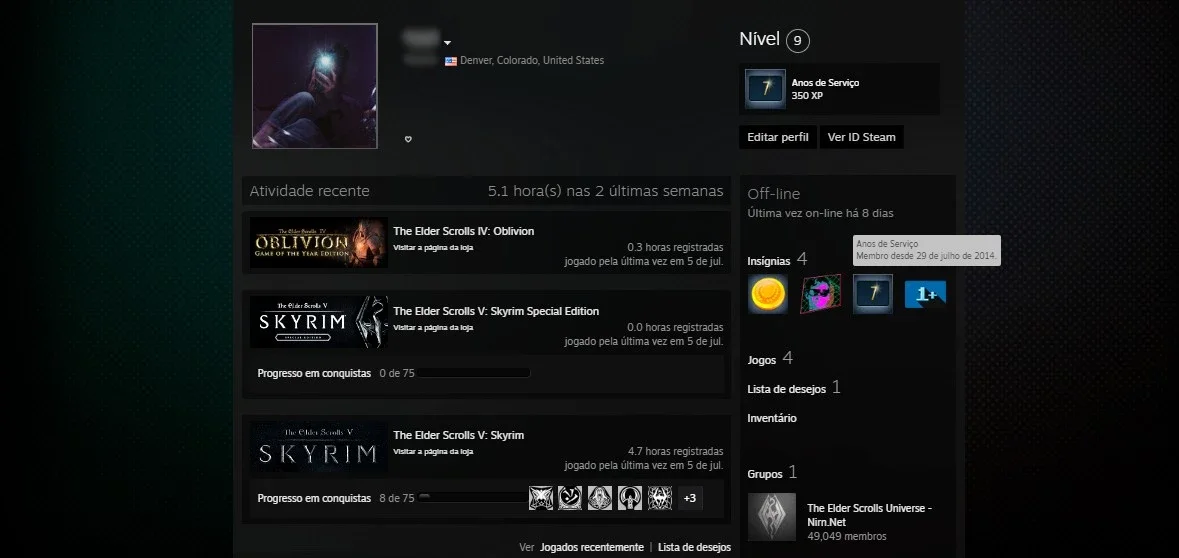
Task: Open the fourth Skyrim achievement icon
Action: point(630,498)
